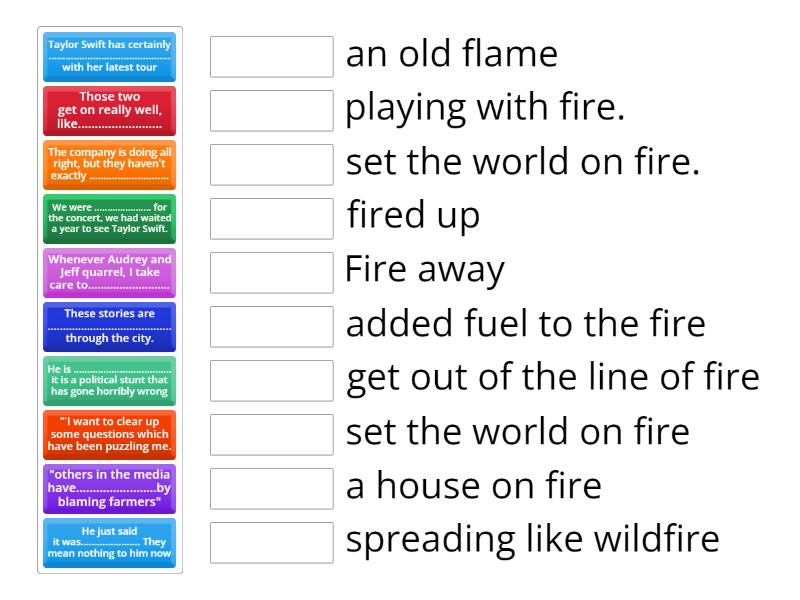Select the phrase 'get out of the line of fire'

[553, 377]
